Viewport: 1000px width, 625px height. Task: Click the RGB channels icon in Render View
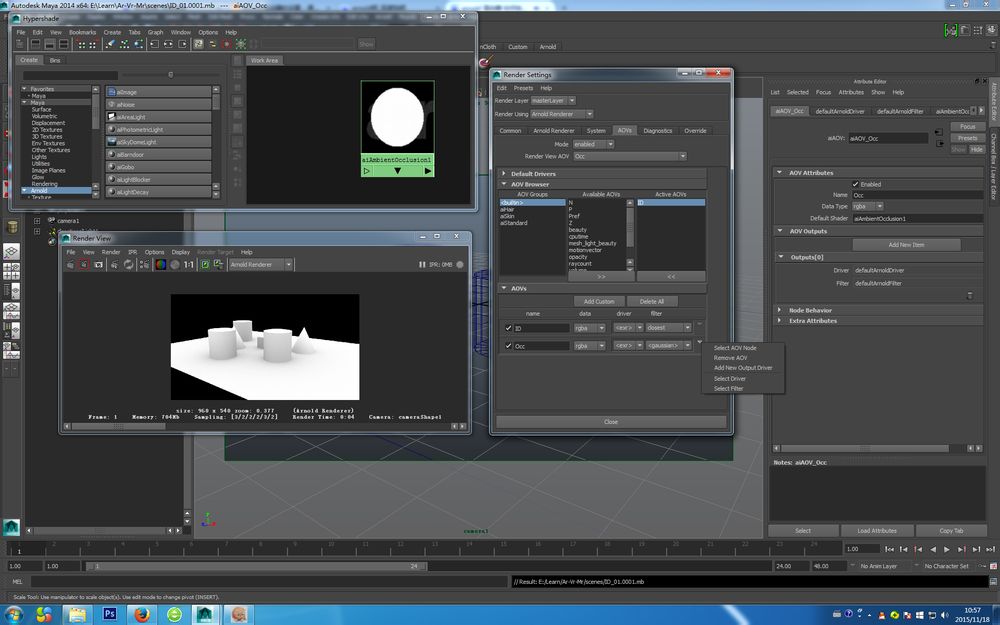pos(161,265)
